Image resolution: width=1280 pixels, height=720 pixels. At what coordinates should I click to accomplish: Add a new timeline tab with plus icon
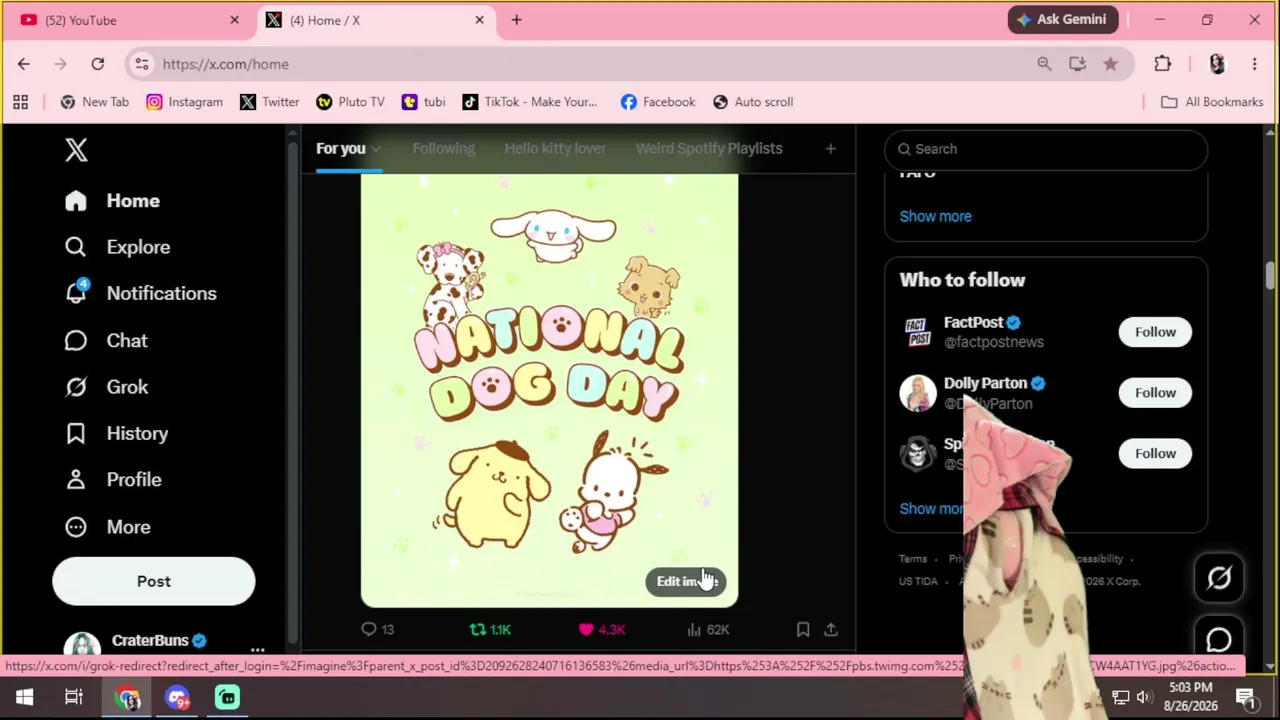(x=830, y=149)
